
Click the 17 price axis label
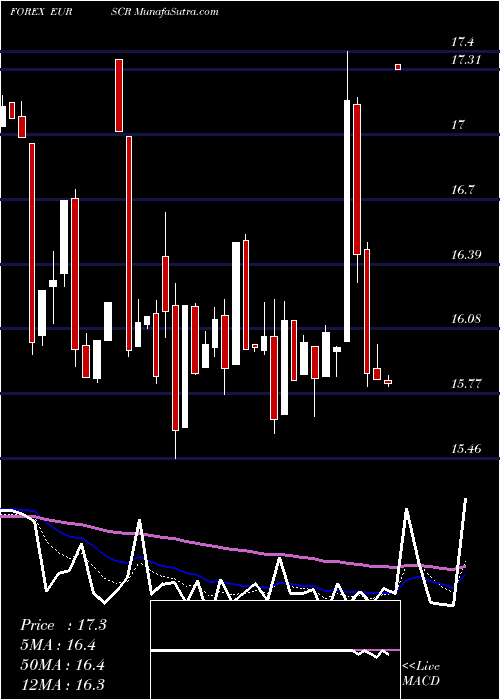coord(458,125)
